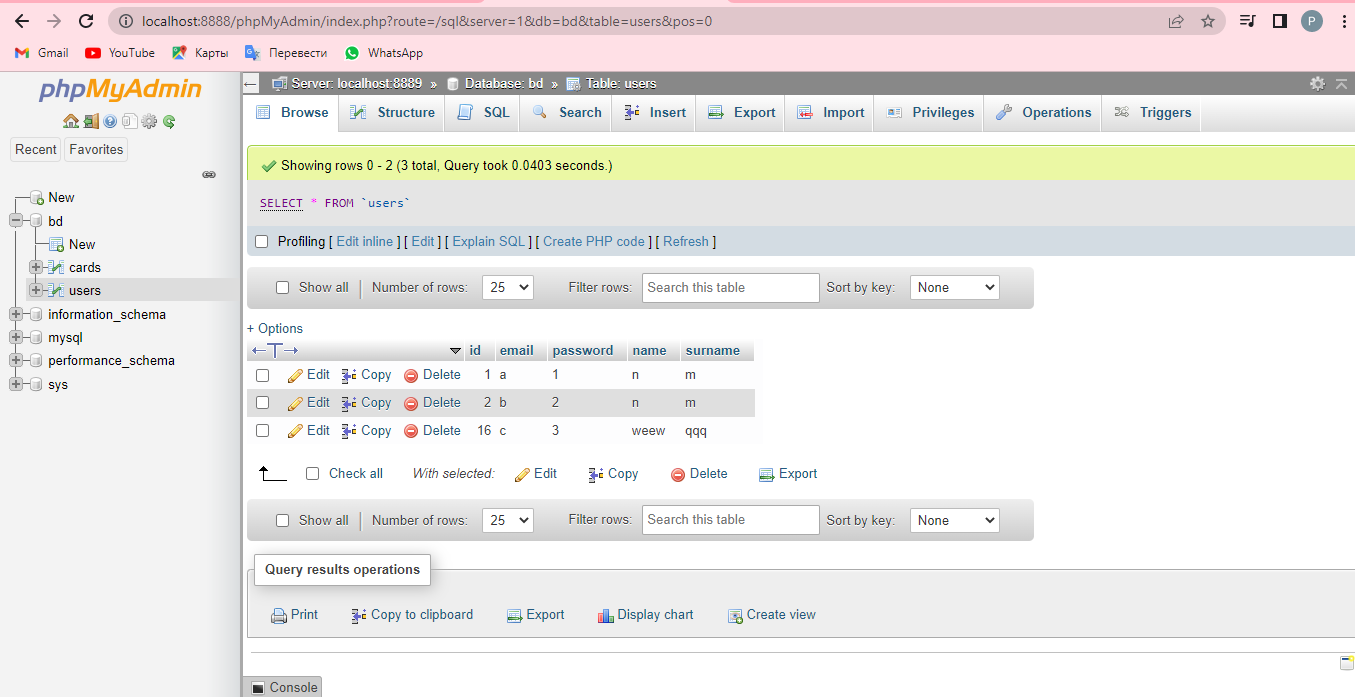Tick the upper Show all checkbox
Image resolution: width=1355 pixels, height=697 pixels.
click(x=282, y=288)
